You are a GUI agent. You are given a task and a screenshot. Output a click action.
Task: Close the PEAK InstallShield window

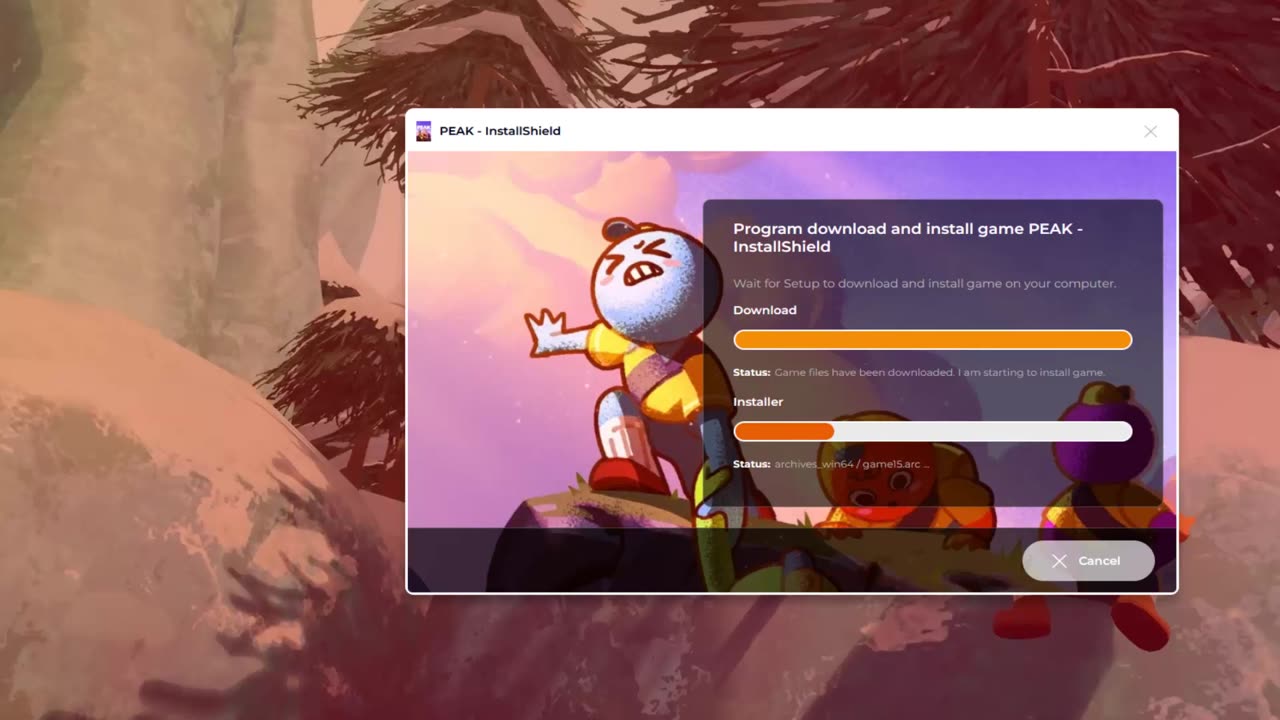(1150, 131)
